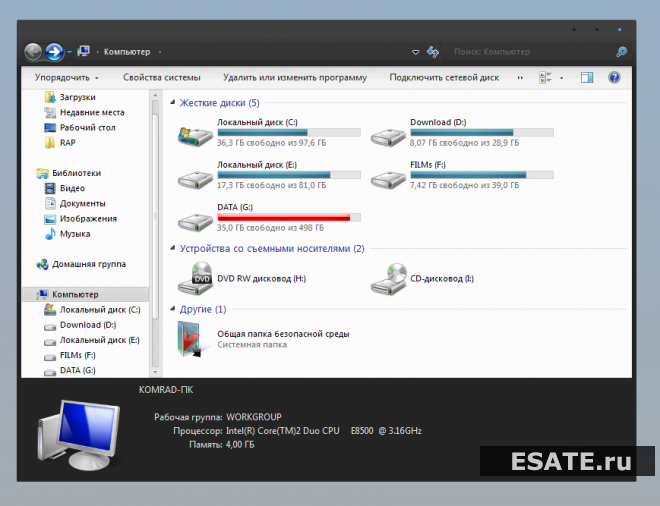Select Локальный диск (C:) drive icon
660x506 pixels.
(x=195, y=136)
